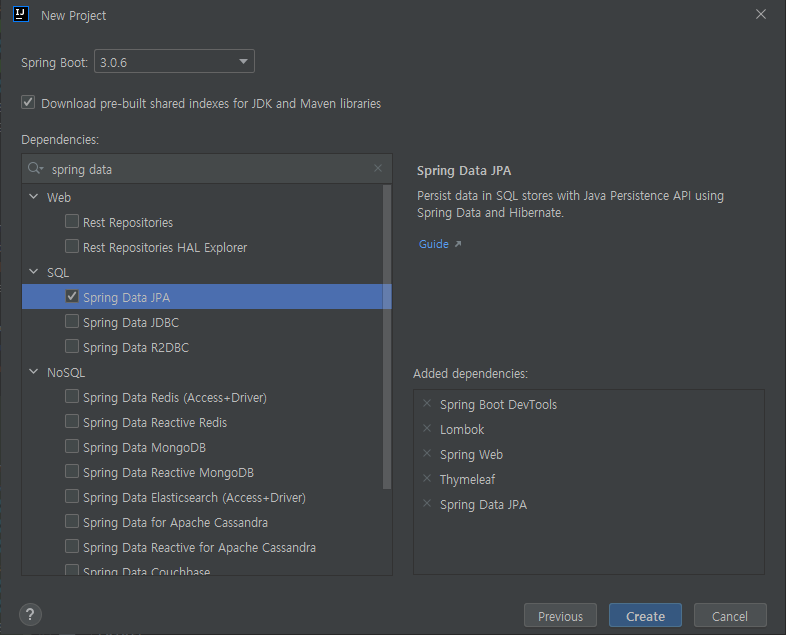Click the IntelliJ IDEA logo icon
The image size is (786, 635).
point(21,14)
